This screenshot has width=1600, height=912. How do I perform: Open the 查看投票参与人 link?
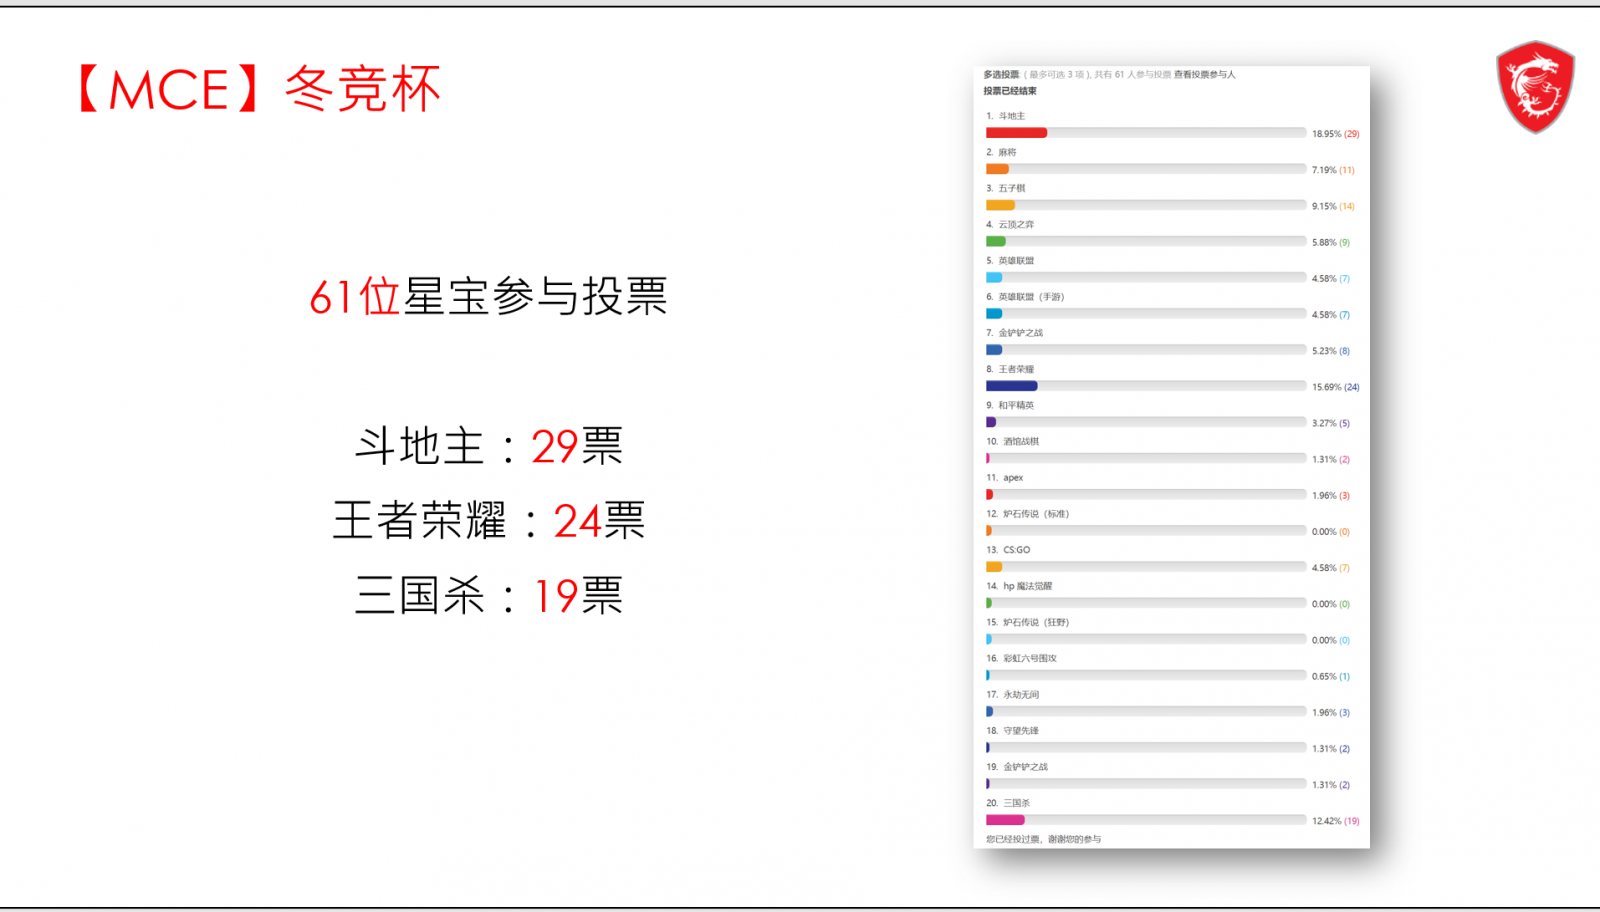[x=1204, y=75]
